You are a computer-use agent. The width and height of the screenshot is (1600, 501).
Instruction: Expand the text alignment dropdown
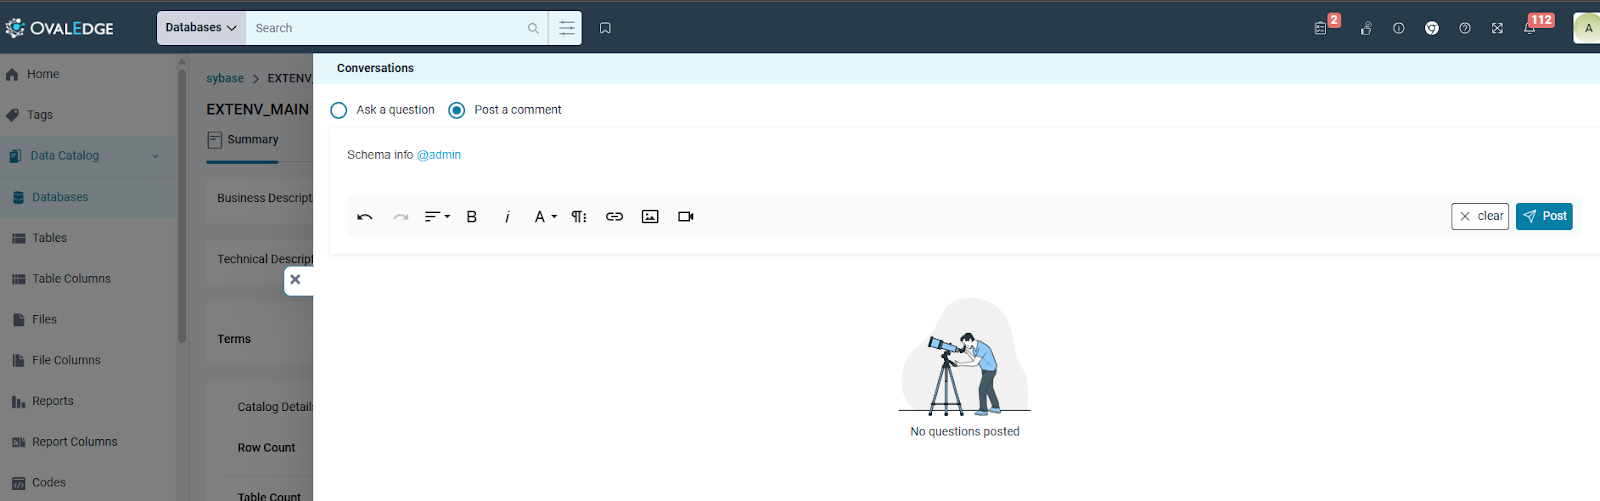click(437, 217)
